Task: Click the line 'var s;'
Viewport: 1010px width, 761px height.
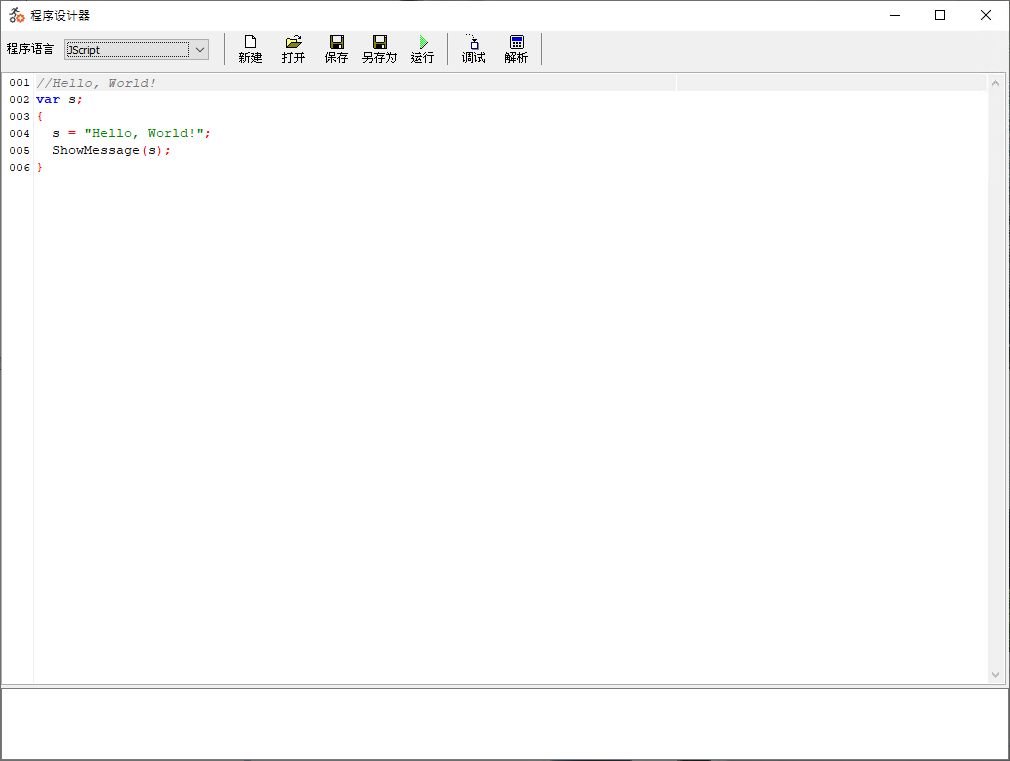Action: (x=59, y=99)
